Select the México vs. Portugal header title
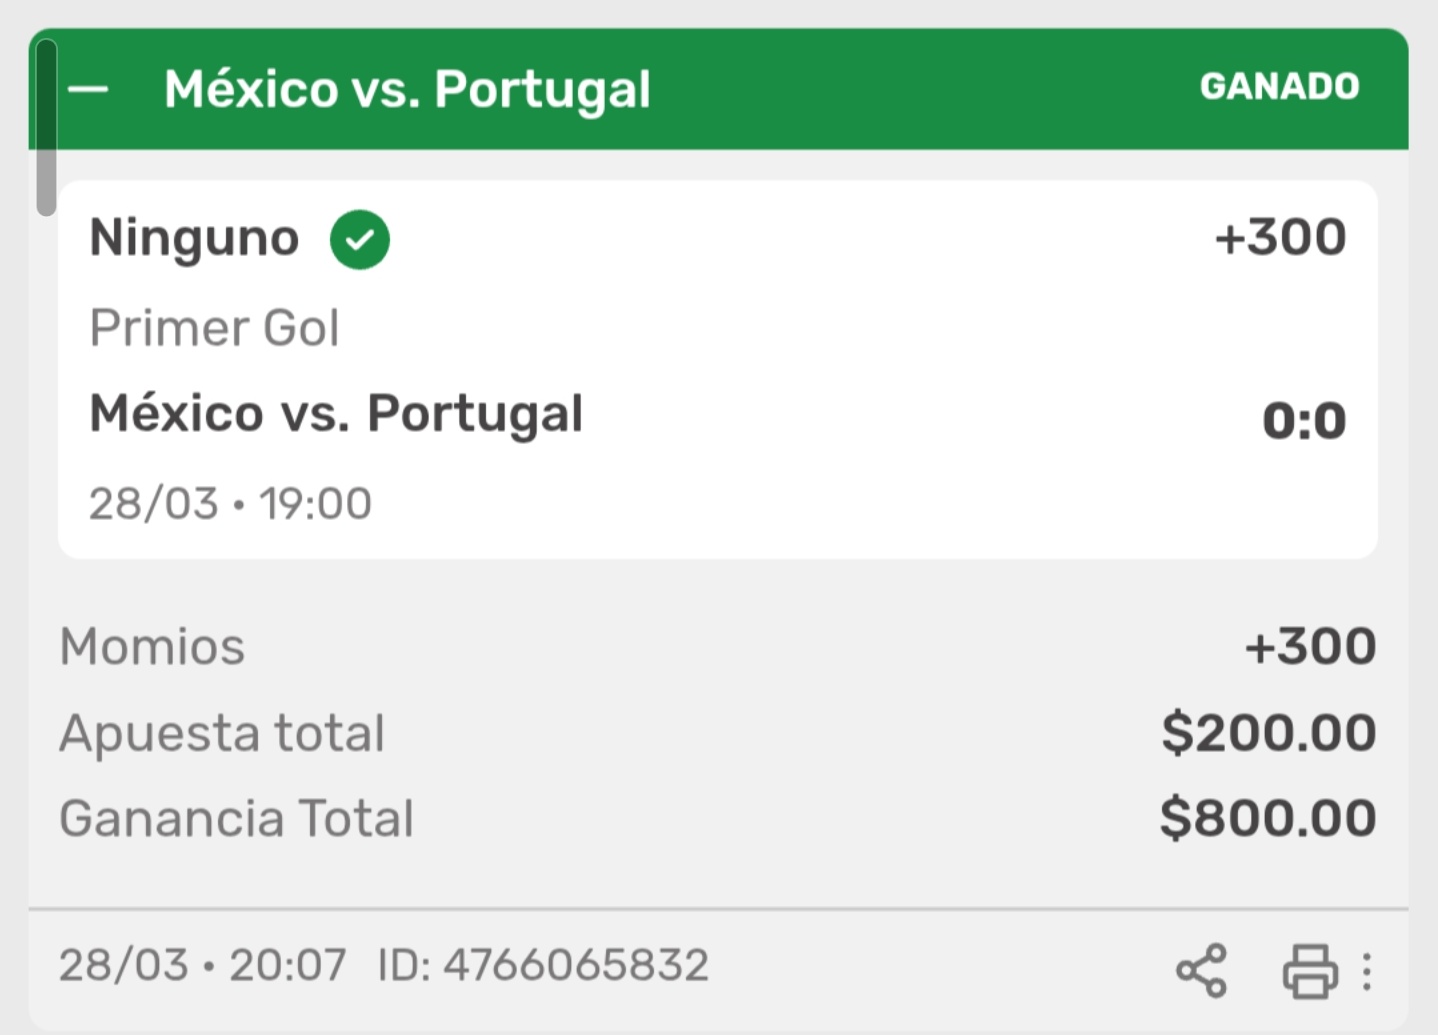Viewport: 1438px width, 1035px height. (407, 89)
